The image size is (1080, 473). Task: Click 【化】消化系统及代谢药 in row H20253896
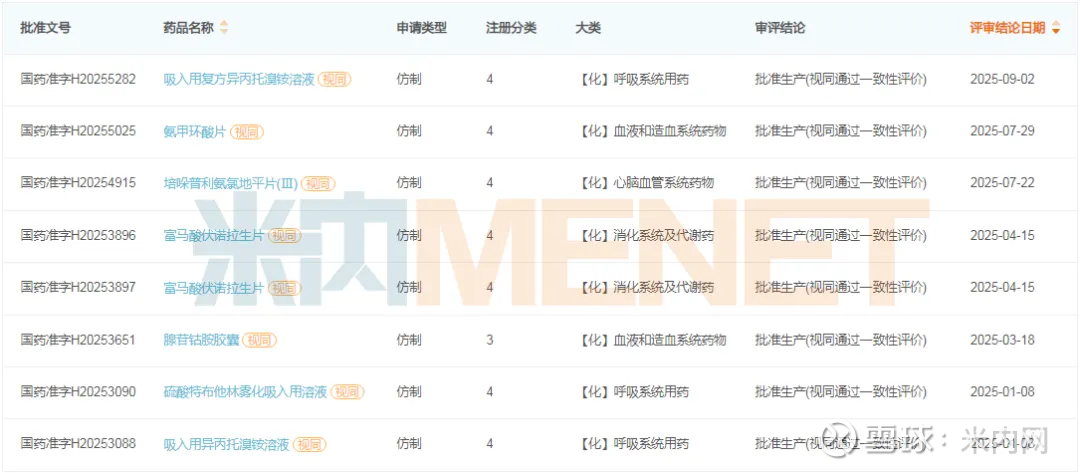click(x=645, y=235)
